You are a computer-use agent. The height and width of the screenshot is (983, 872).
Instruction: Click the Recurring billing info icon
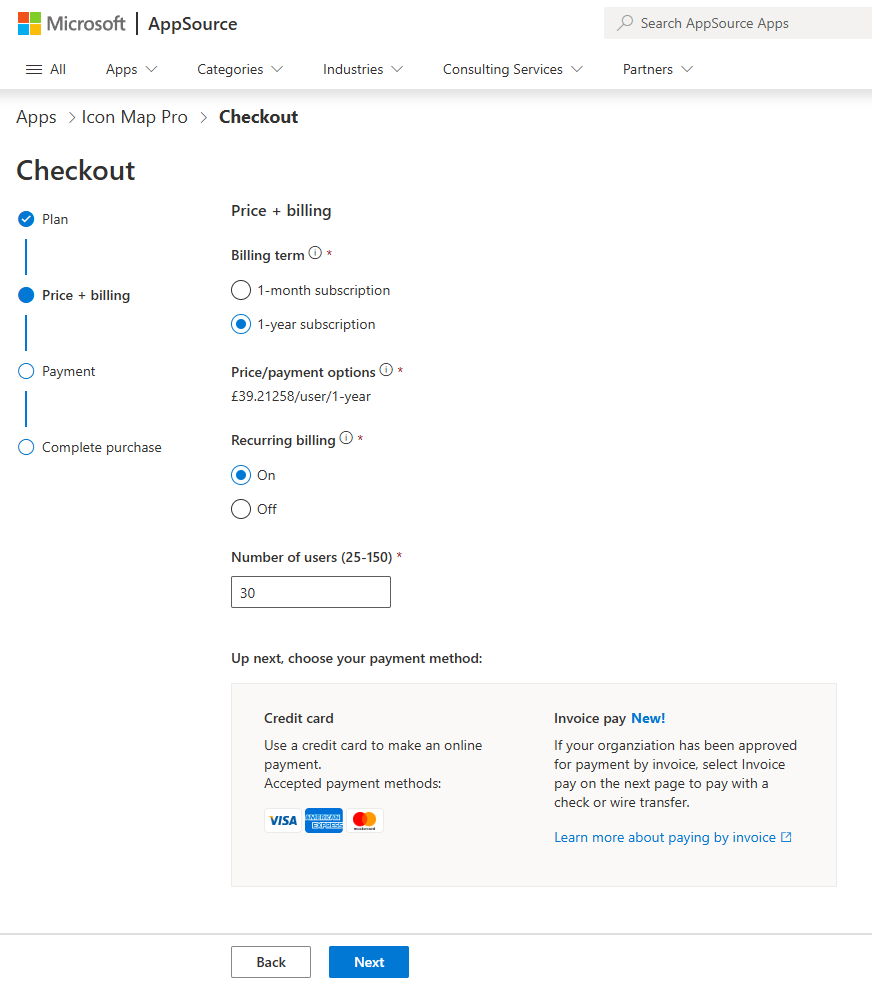coord(346,438)
